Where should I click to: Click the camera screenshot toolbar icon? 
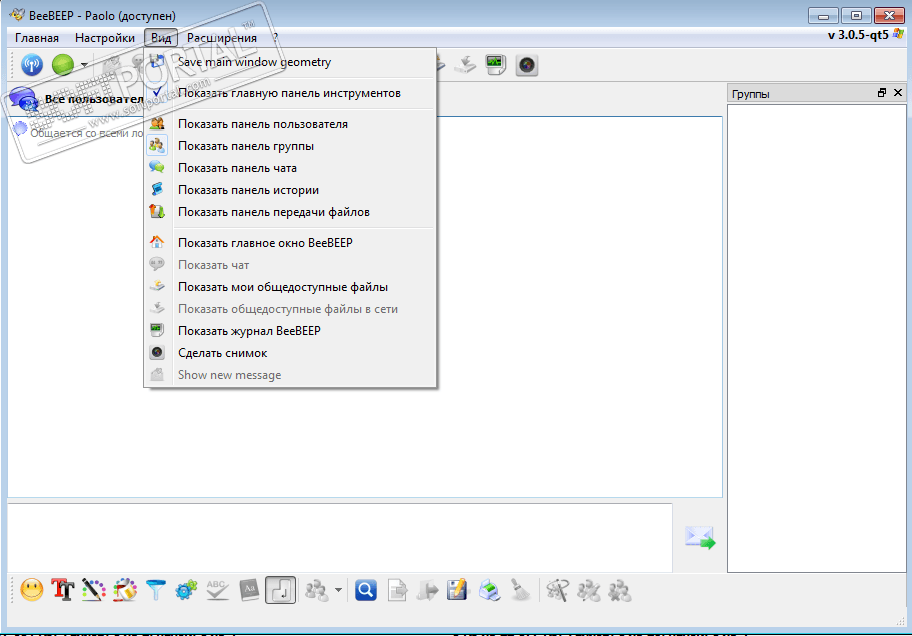pos(527,65)
